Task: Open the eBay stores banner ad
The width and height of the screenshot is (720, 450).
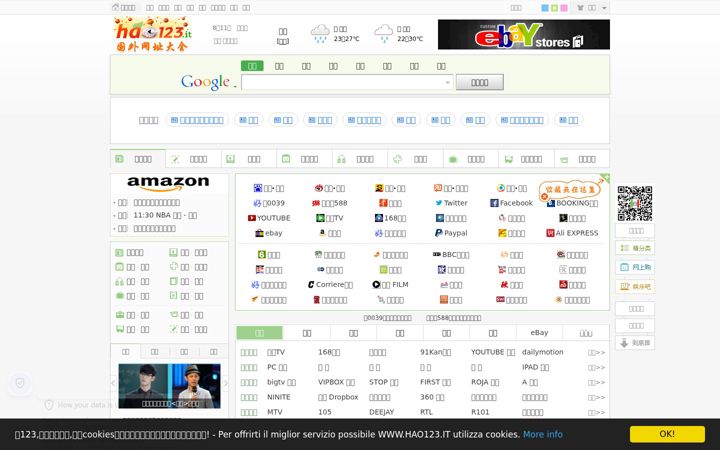Action: (523, 34)
